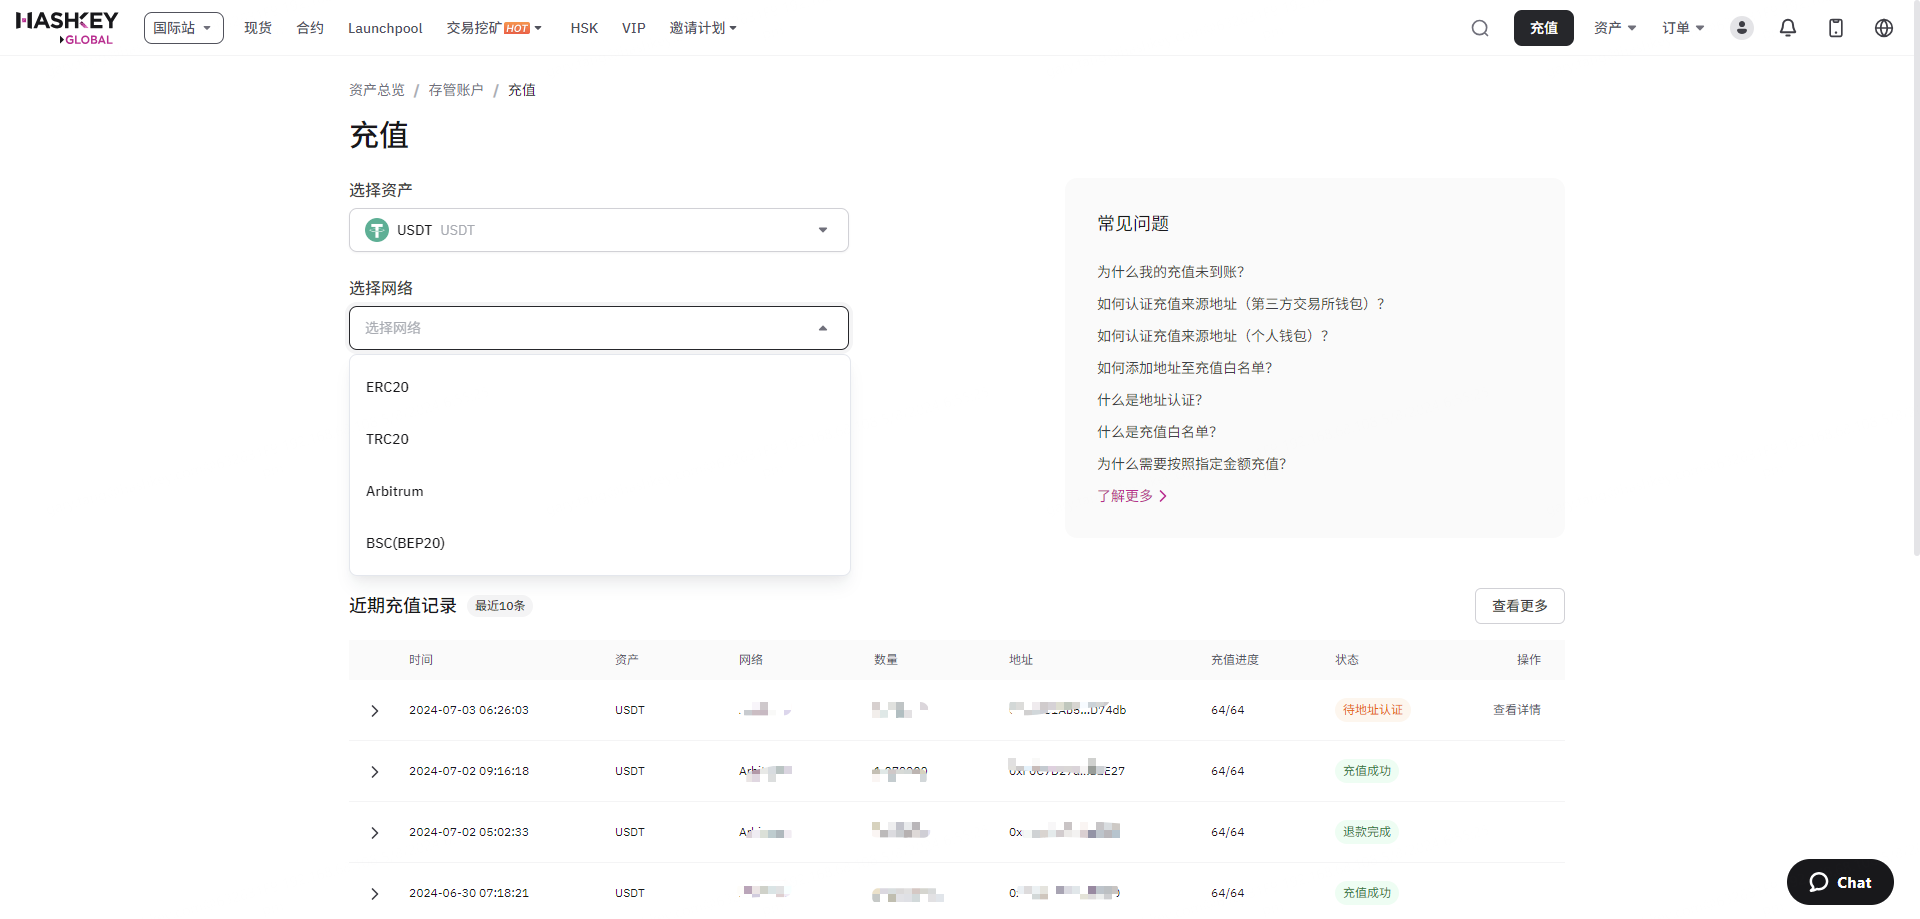Image resolution: width=1920 pixels, height=919 pixels.
Task: Open FAQ 如何添加地址至充值白名单?
Action: pos(1185,368)
